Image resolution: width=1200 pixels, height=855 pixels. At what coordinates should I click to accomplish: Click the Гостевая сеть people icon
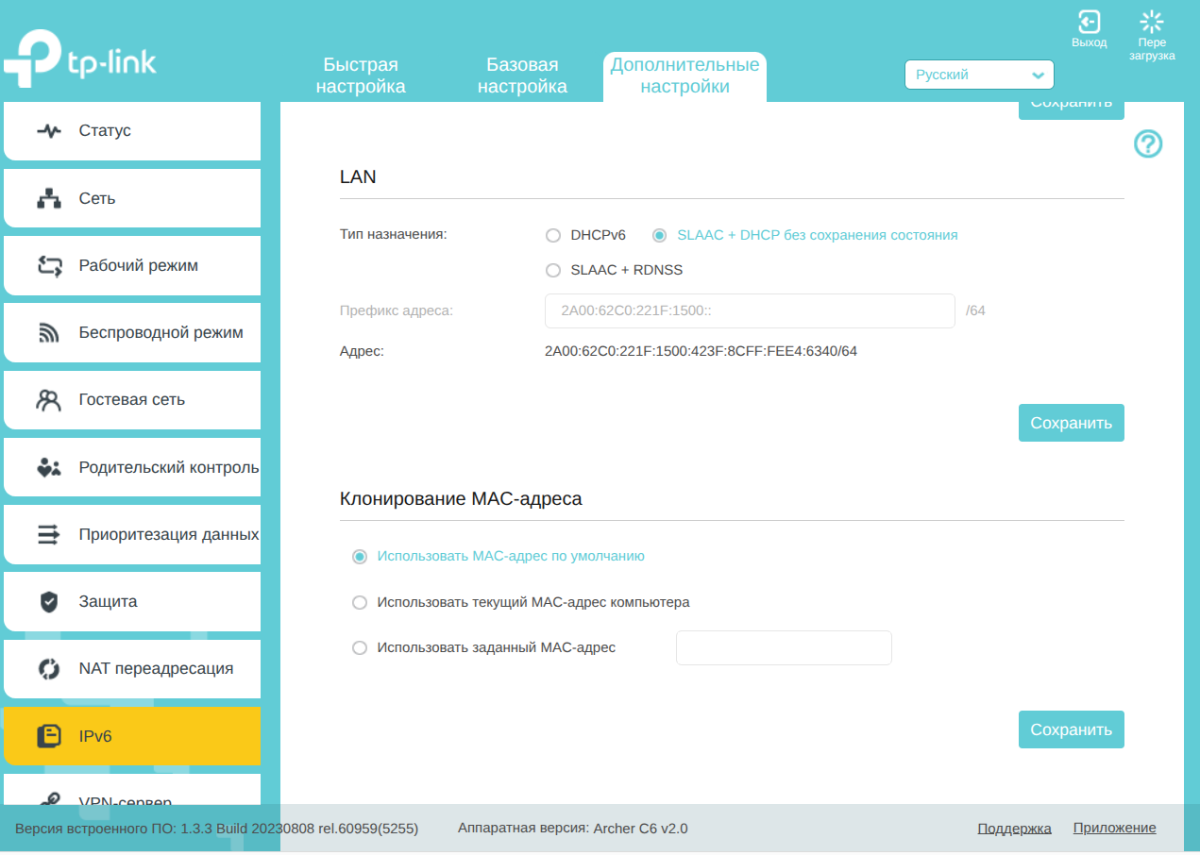click(49, 400)
